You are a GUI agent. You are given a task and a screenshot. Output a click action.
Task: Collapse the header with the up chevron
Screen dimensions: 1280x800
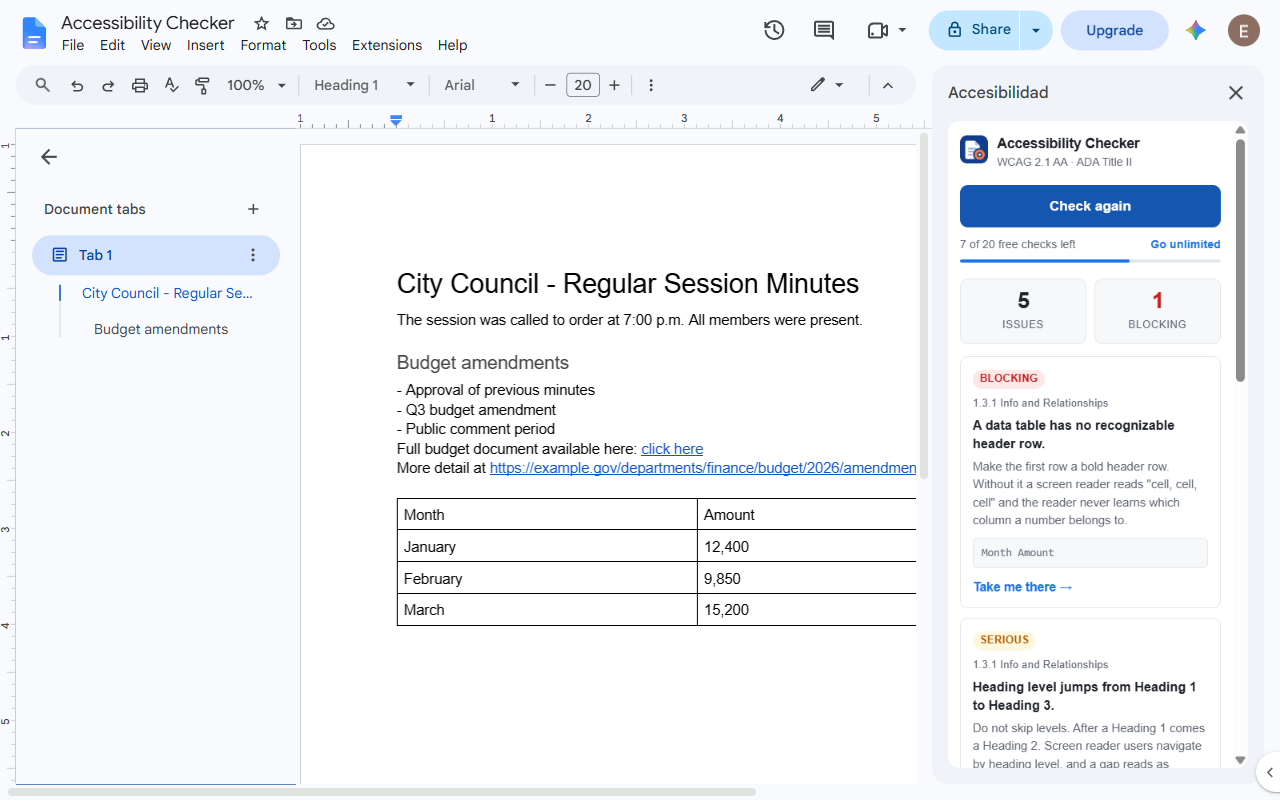(887, 85)
